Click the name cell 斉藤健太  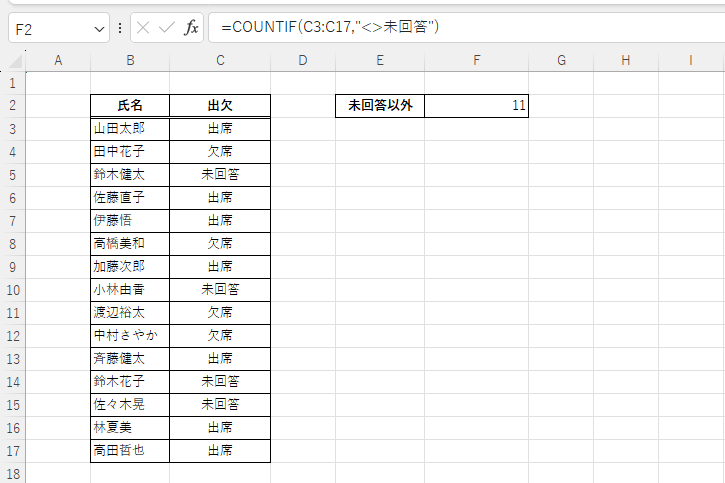[130, 359]
